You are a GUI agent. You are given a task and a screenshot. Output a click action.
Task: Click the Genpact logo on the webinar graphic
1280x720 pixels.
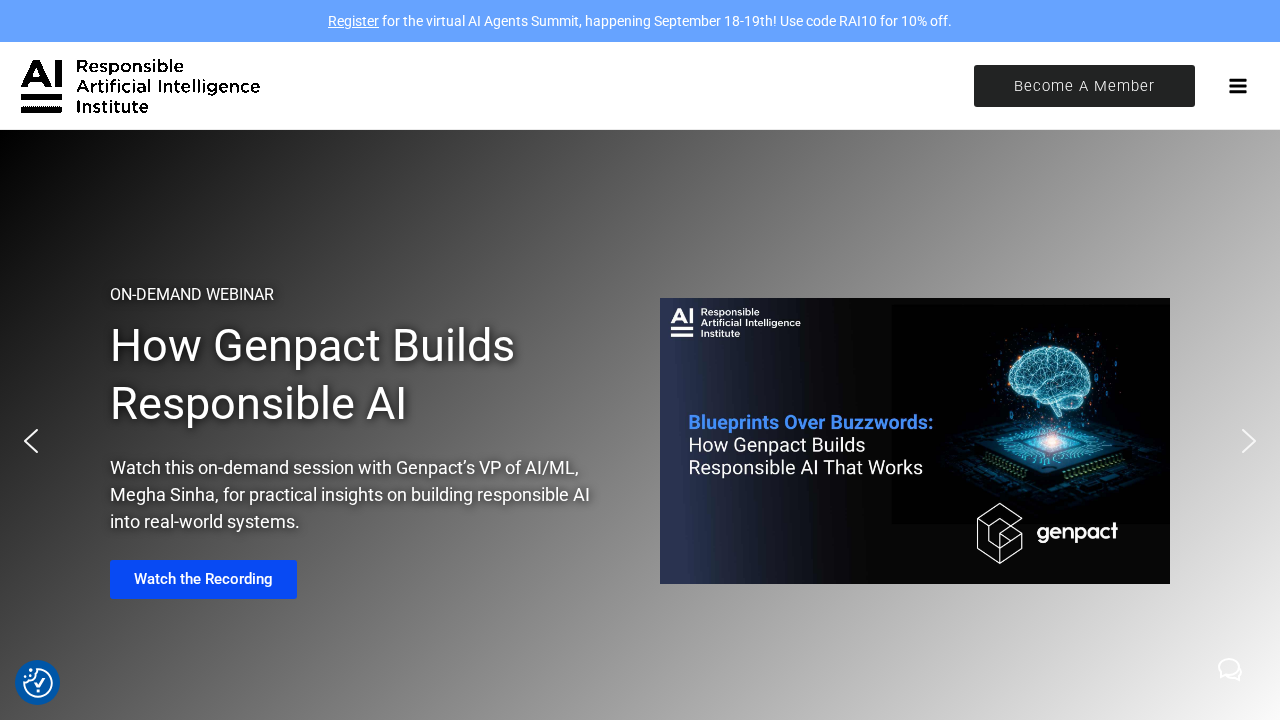[1047, 533]
